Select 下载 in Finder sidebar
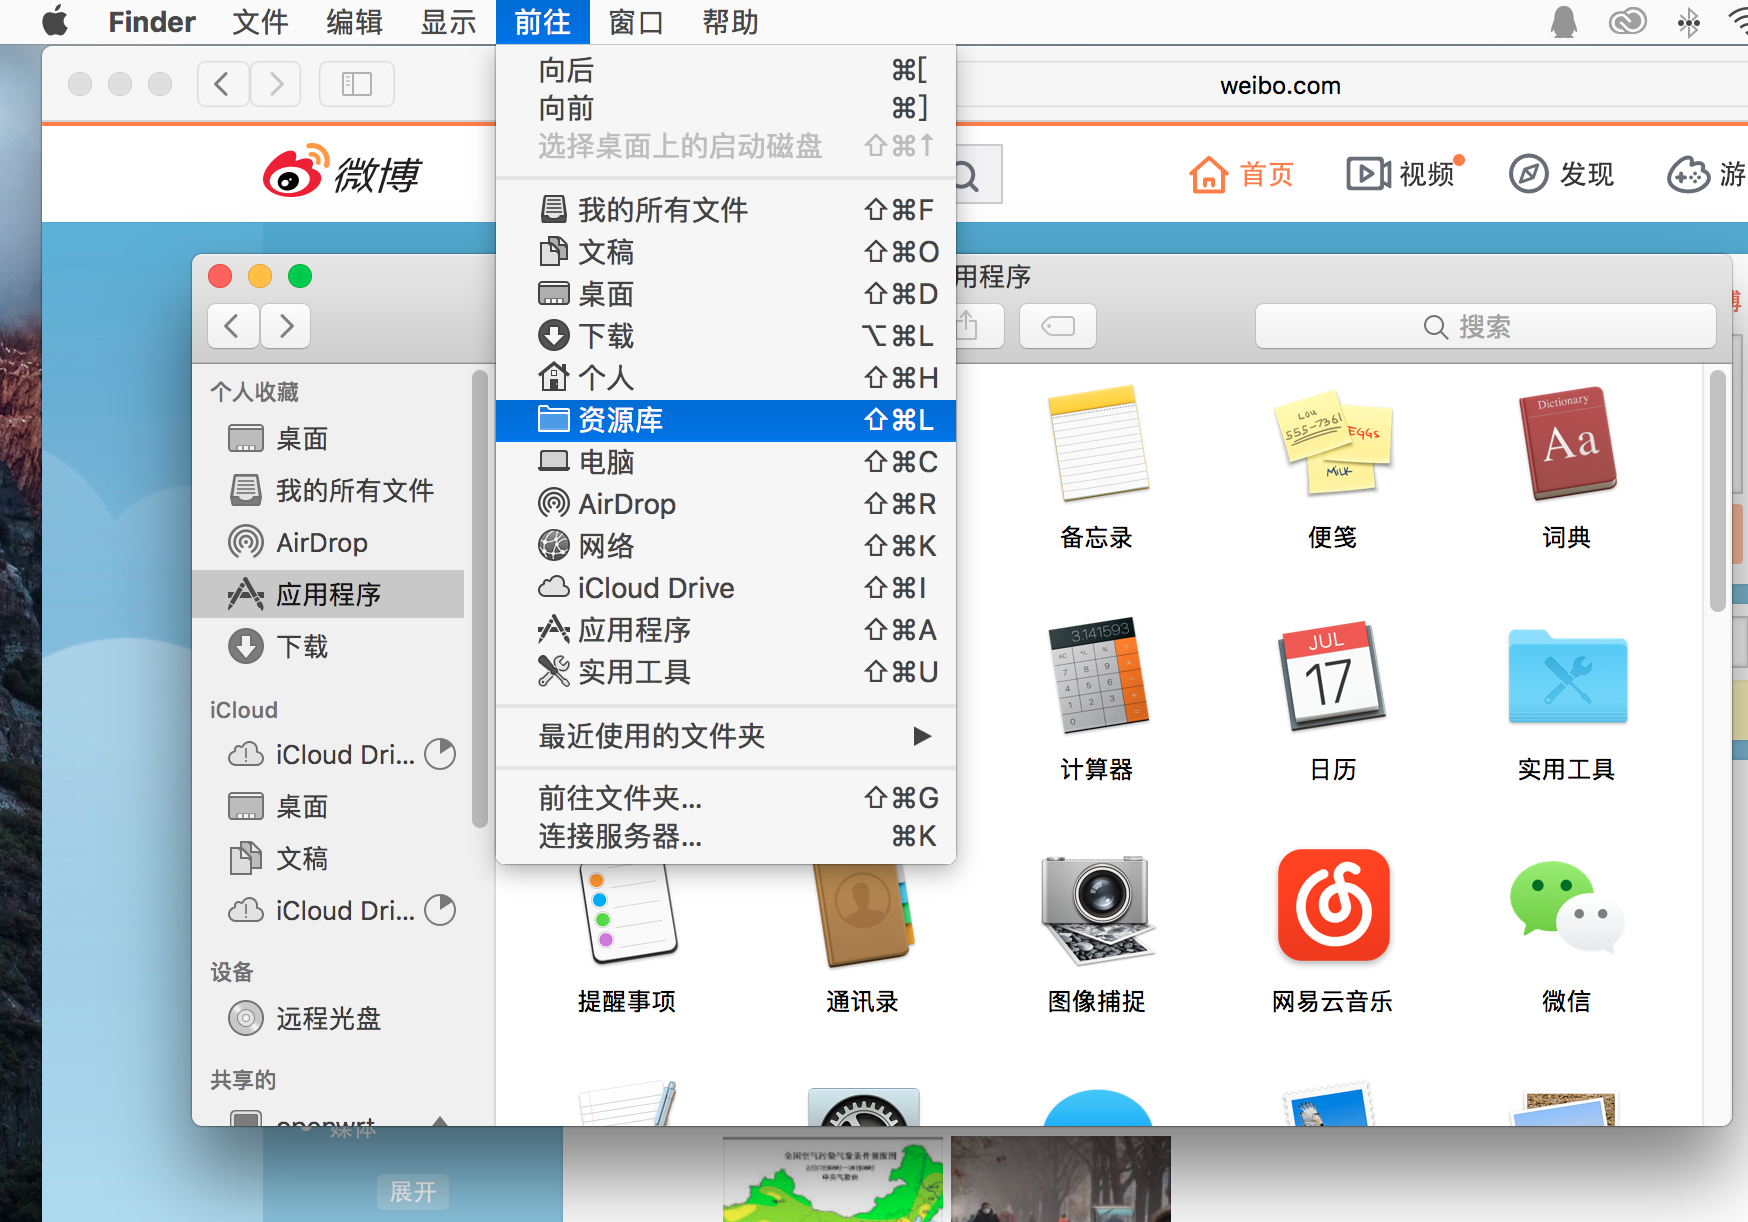Screen dimensions: 1748x1222 328,646
